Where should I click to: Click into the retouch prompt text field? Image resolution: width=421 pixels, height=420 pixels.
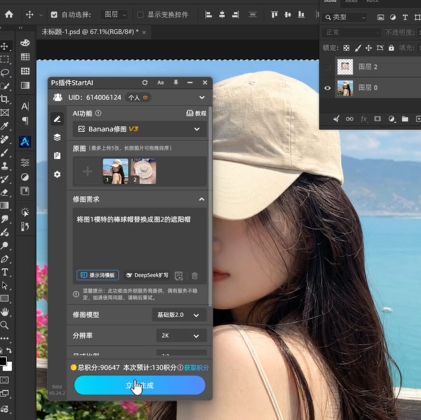pyautogui.click(x=140, y=238)
